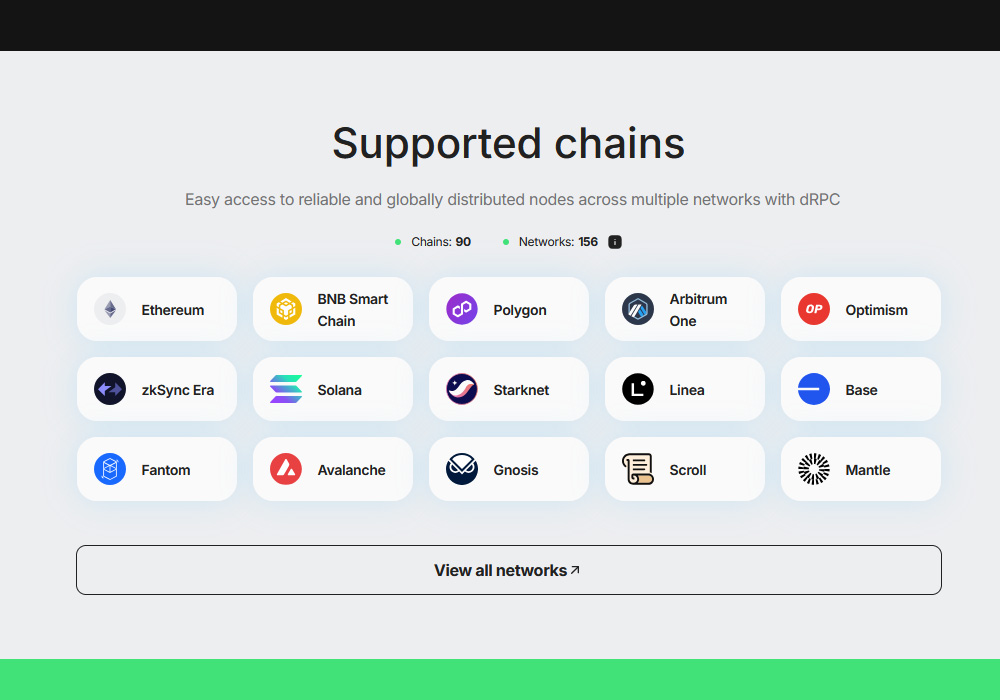Click the zkSync Era arrows icon
The height and width of the screenshot is (700, 1000).
(x=110, y=389)
